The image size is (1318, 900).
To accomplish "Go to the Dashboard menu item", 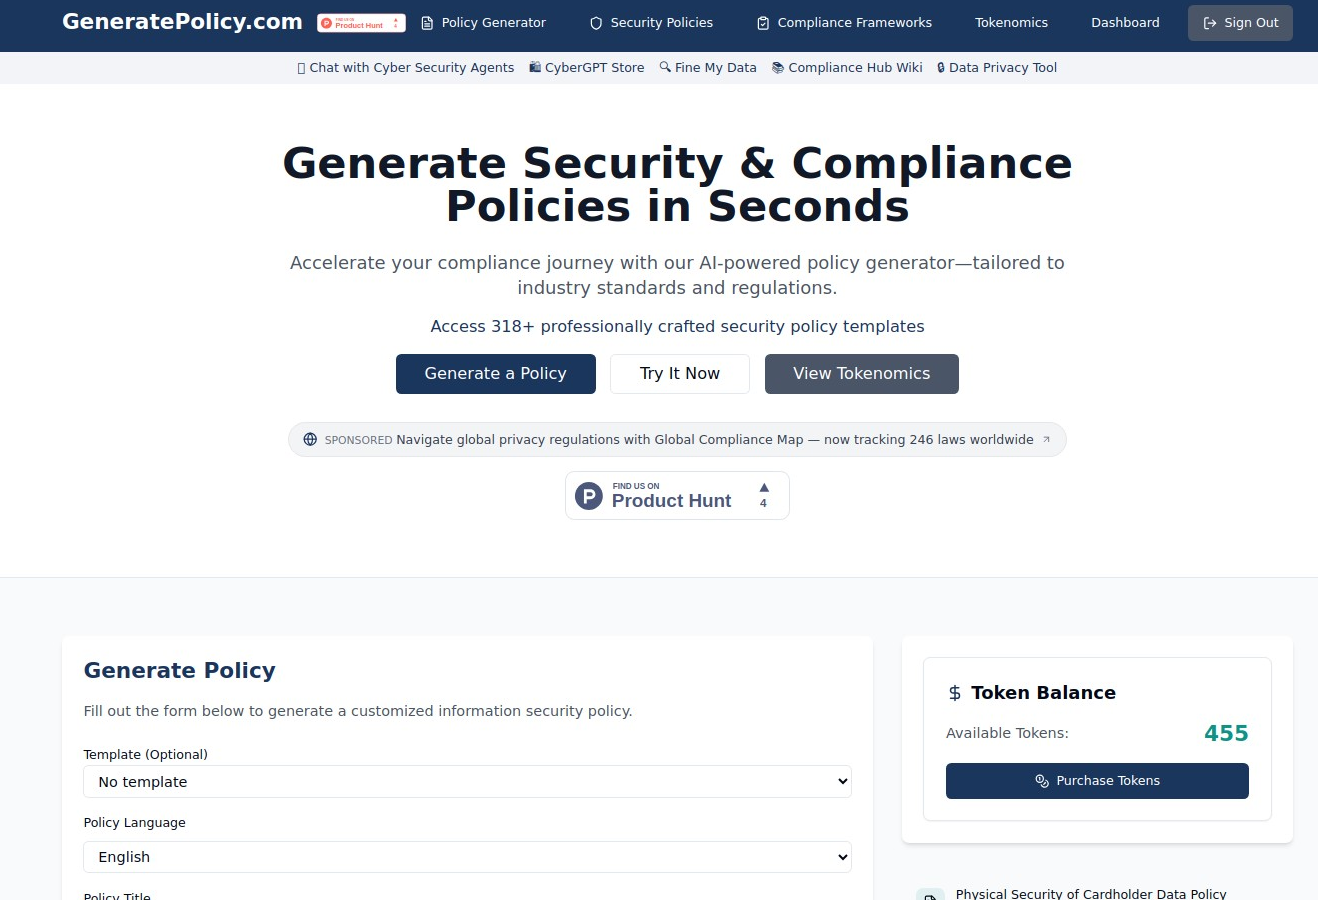I will pos(1124,22).
